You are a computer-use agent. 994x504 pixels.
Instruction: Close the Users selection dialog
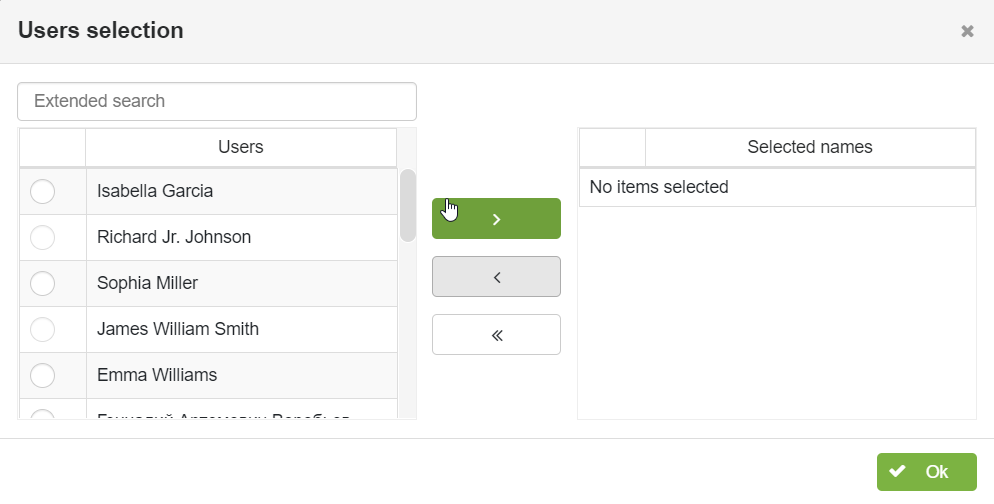point(967,31)
